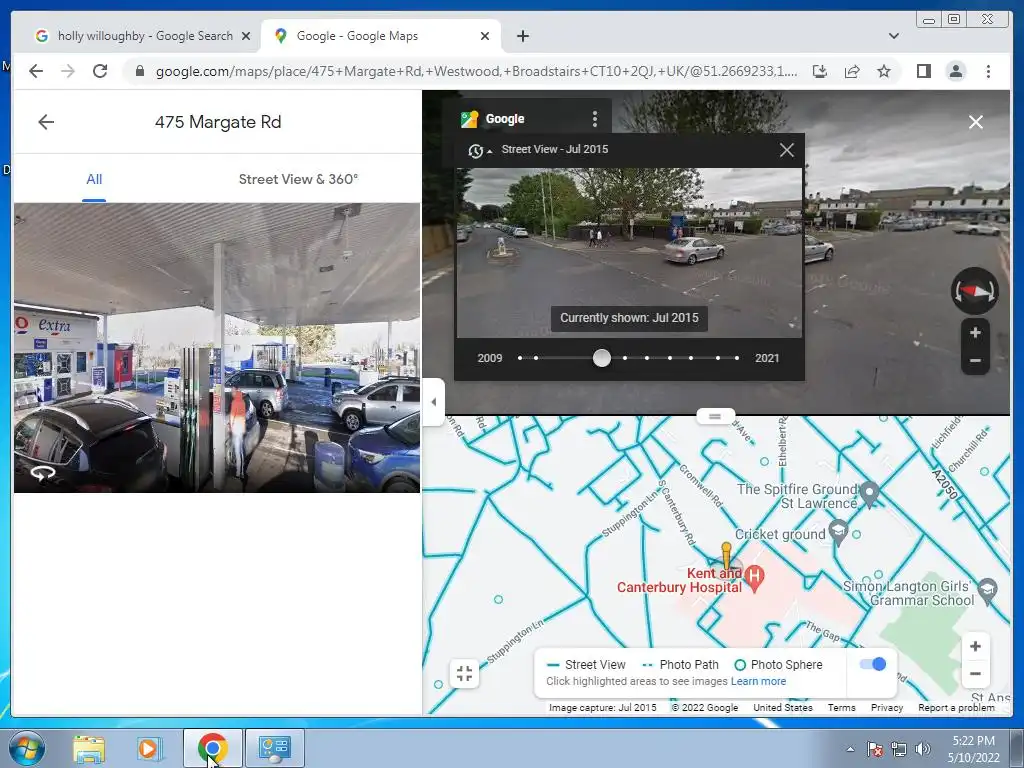Open the Chrome profile avatar

955,71
